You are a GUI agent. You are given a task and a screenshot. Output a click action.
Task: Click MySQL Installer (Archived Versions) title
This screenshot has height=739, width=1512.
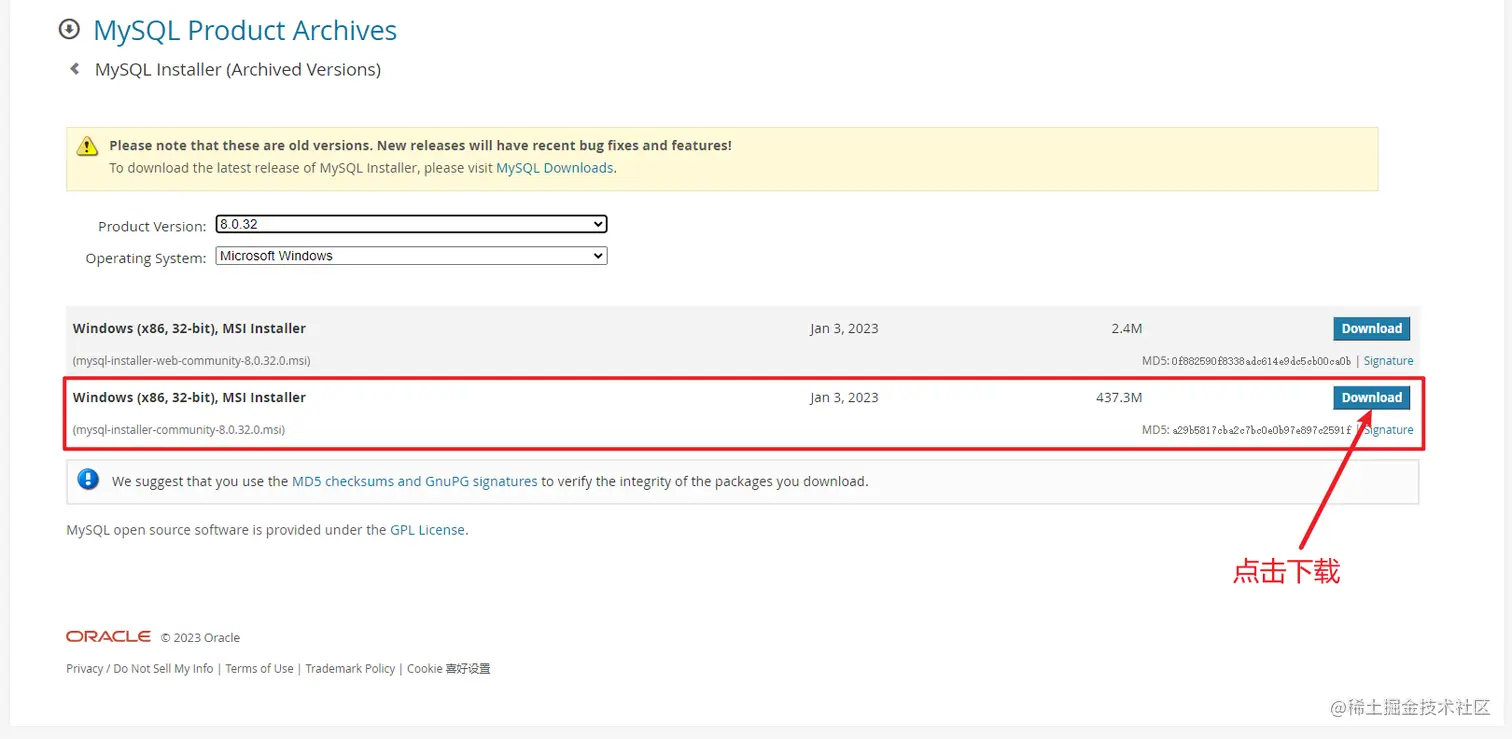(238, 69)
